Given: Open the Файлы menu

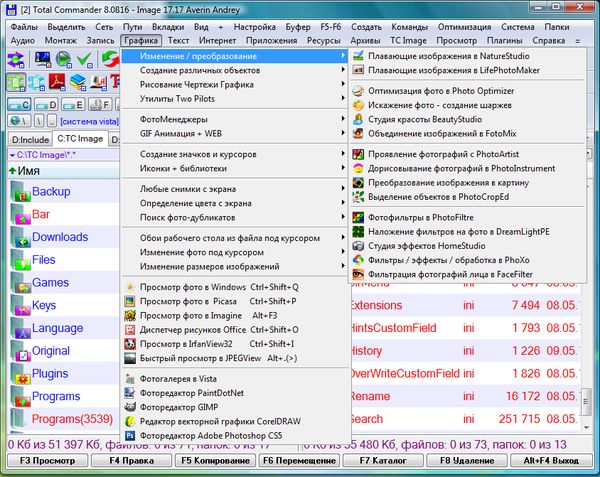Looking at the screenshot, I should [x=24, y=27].
